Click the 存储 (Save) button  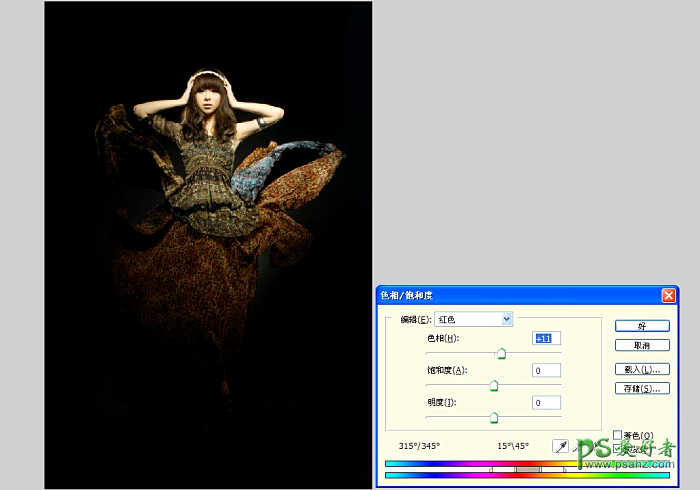tap(641, 388)
